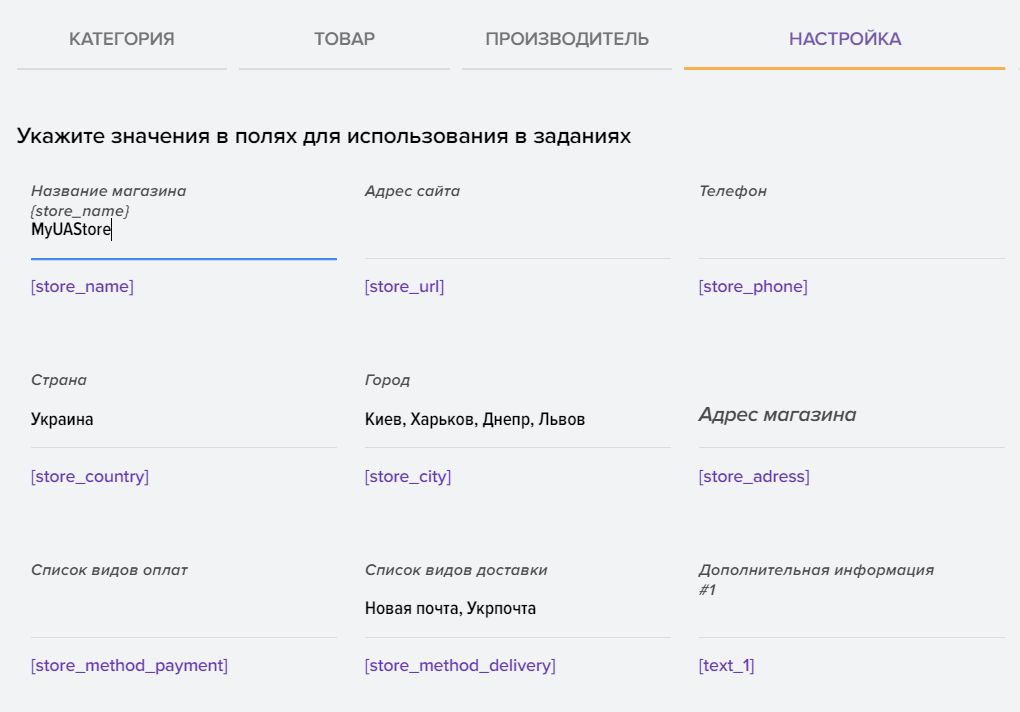Switch to the Категория tab

click(122, 40)
